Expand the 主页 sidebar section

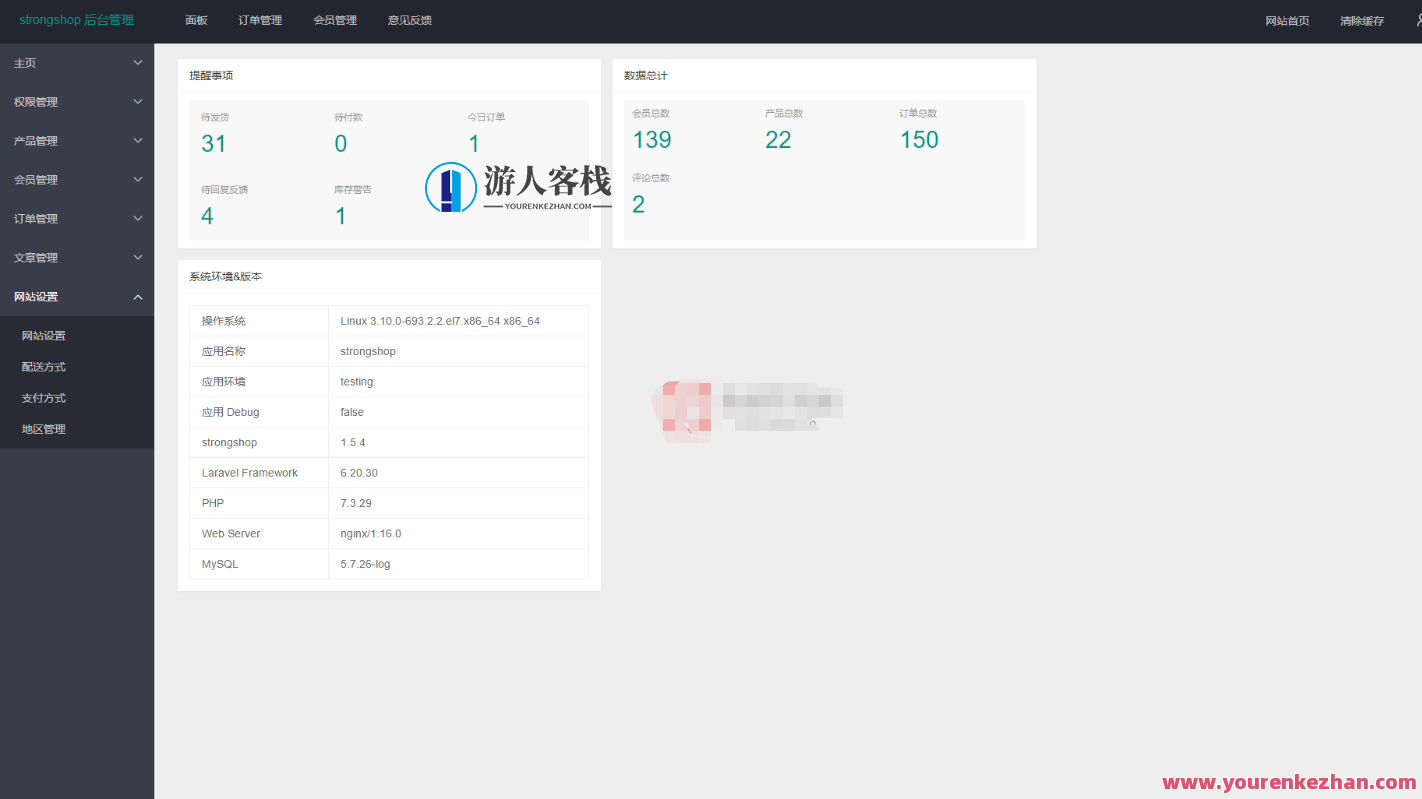click(77, 62)
